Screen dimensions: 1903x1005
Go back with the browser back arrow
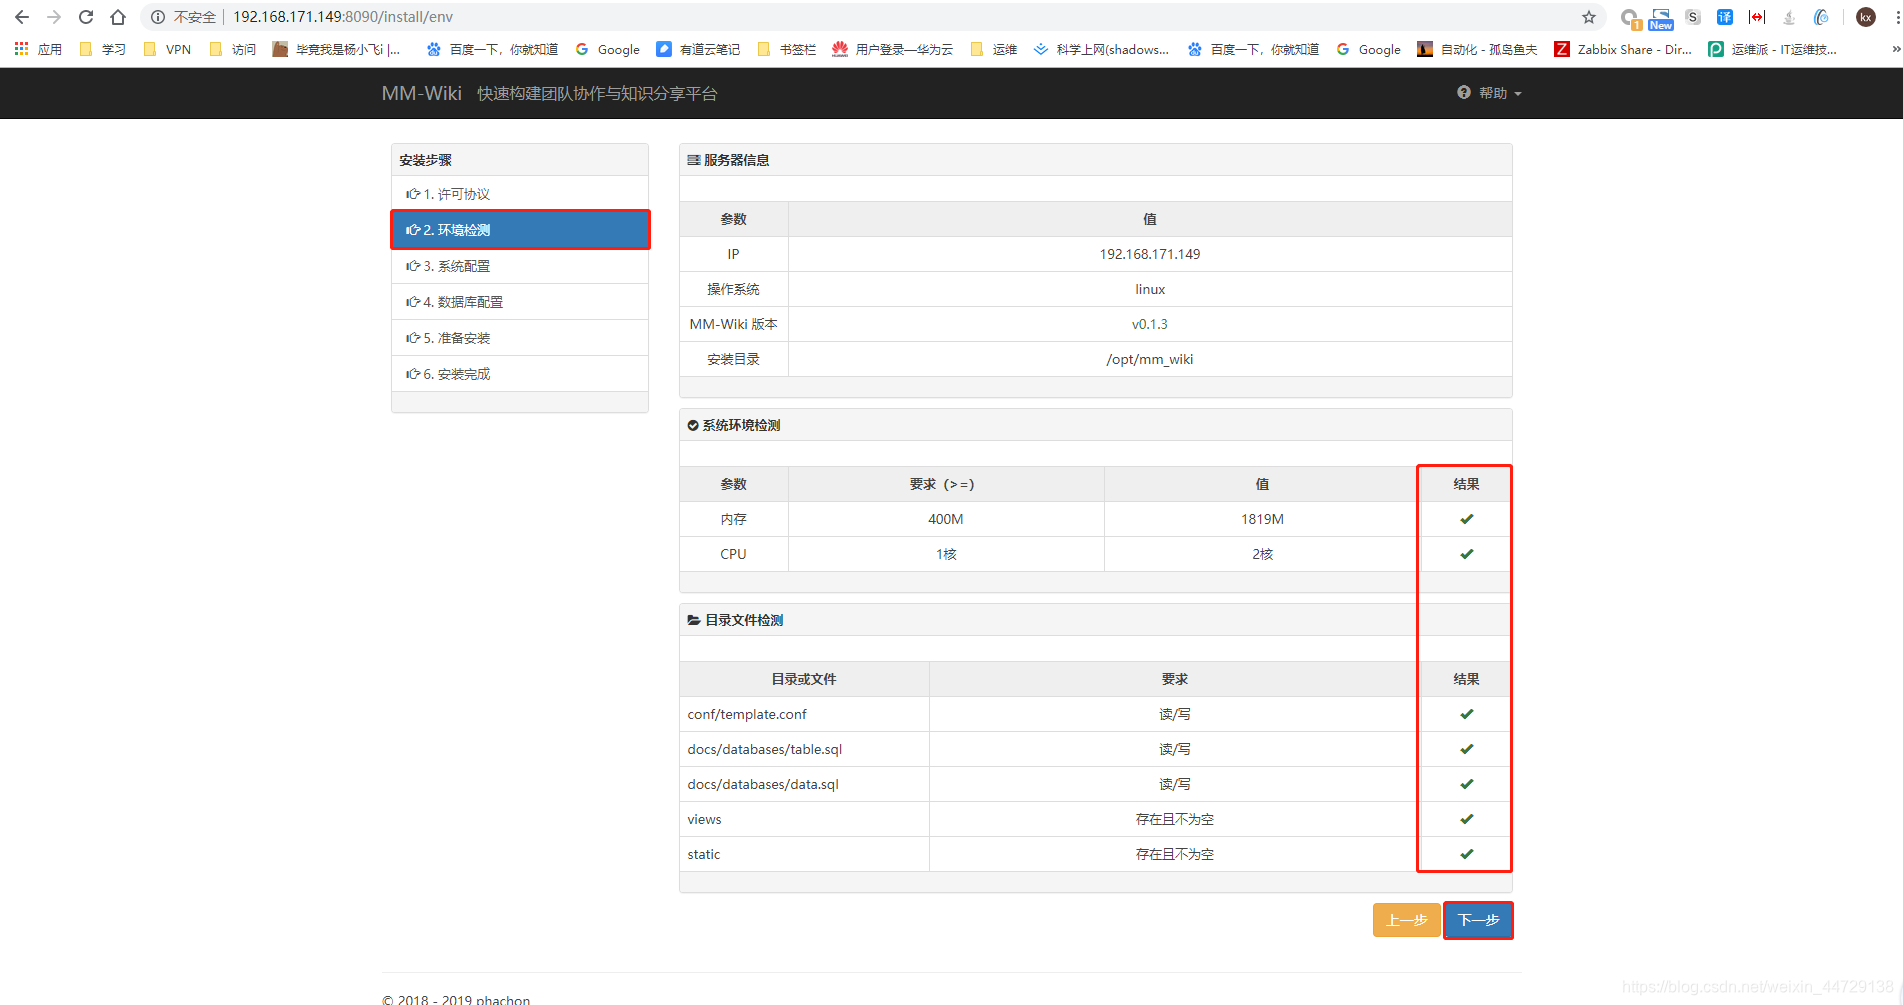tap(22, 17)
